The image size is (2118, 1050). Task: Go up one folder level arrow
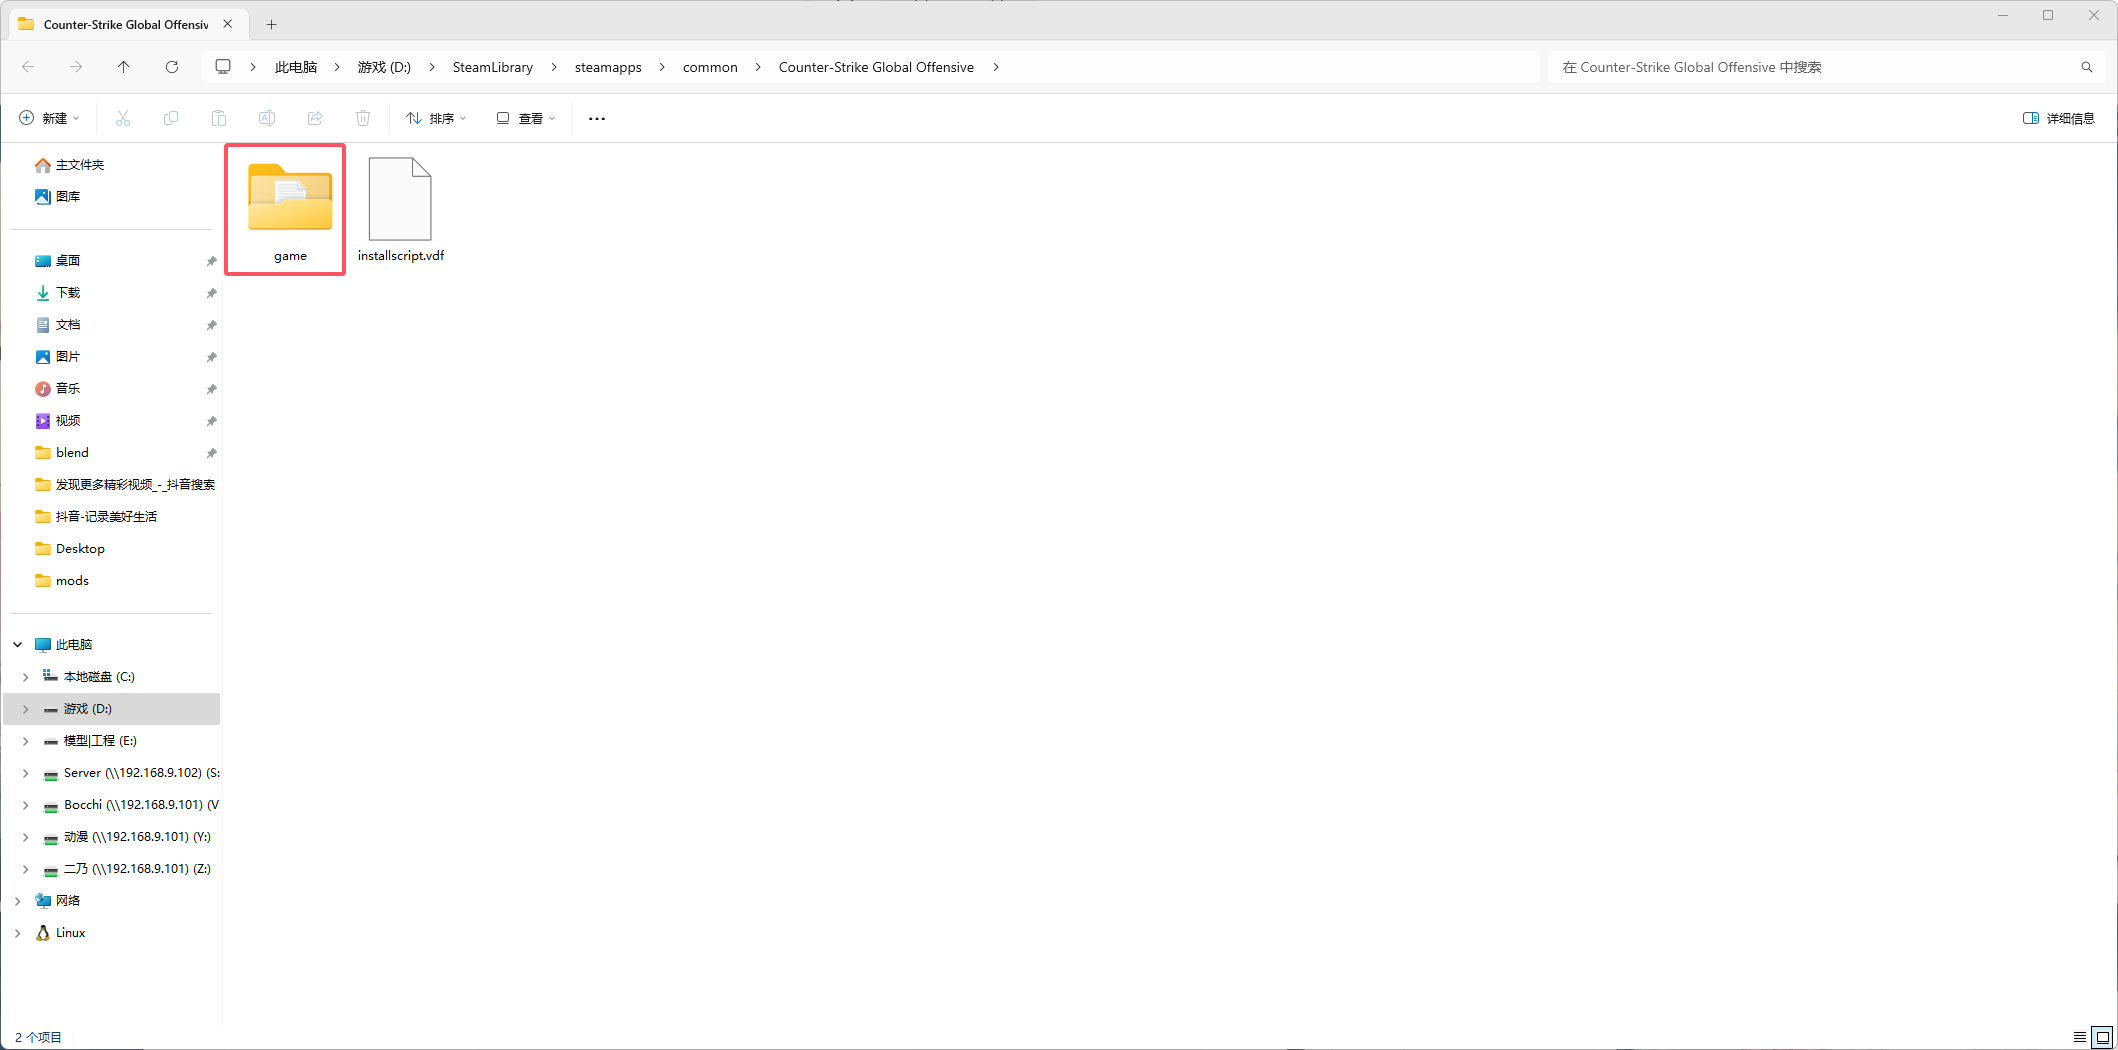click(124, 67)
